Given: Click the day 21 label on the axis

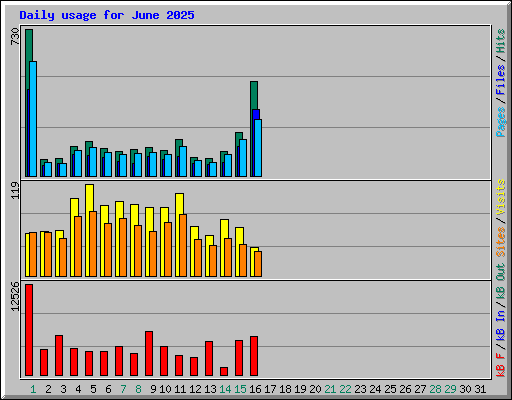Looking at the screenshot, I should tap(330, 389).
